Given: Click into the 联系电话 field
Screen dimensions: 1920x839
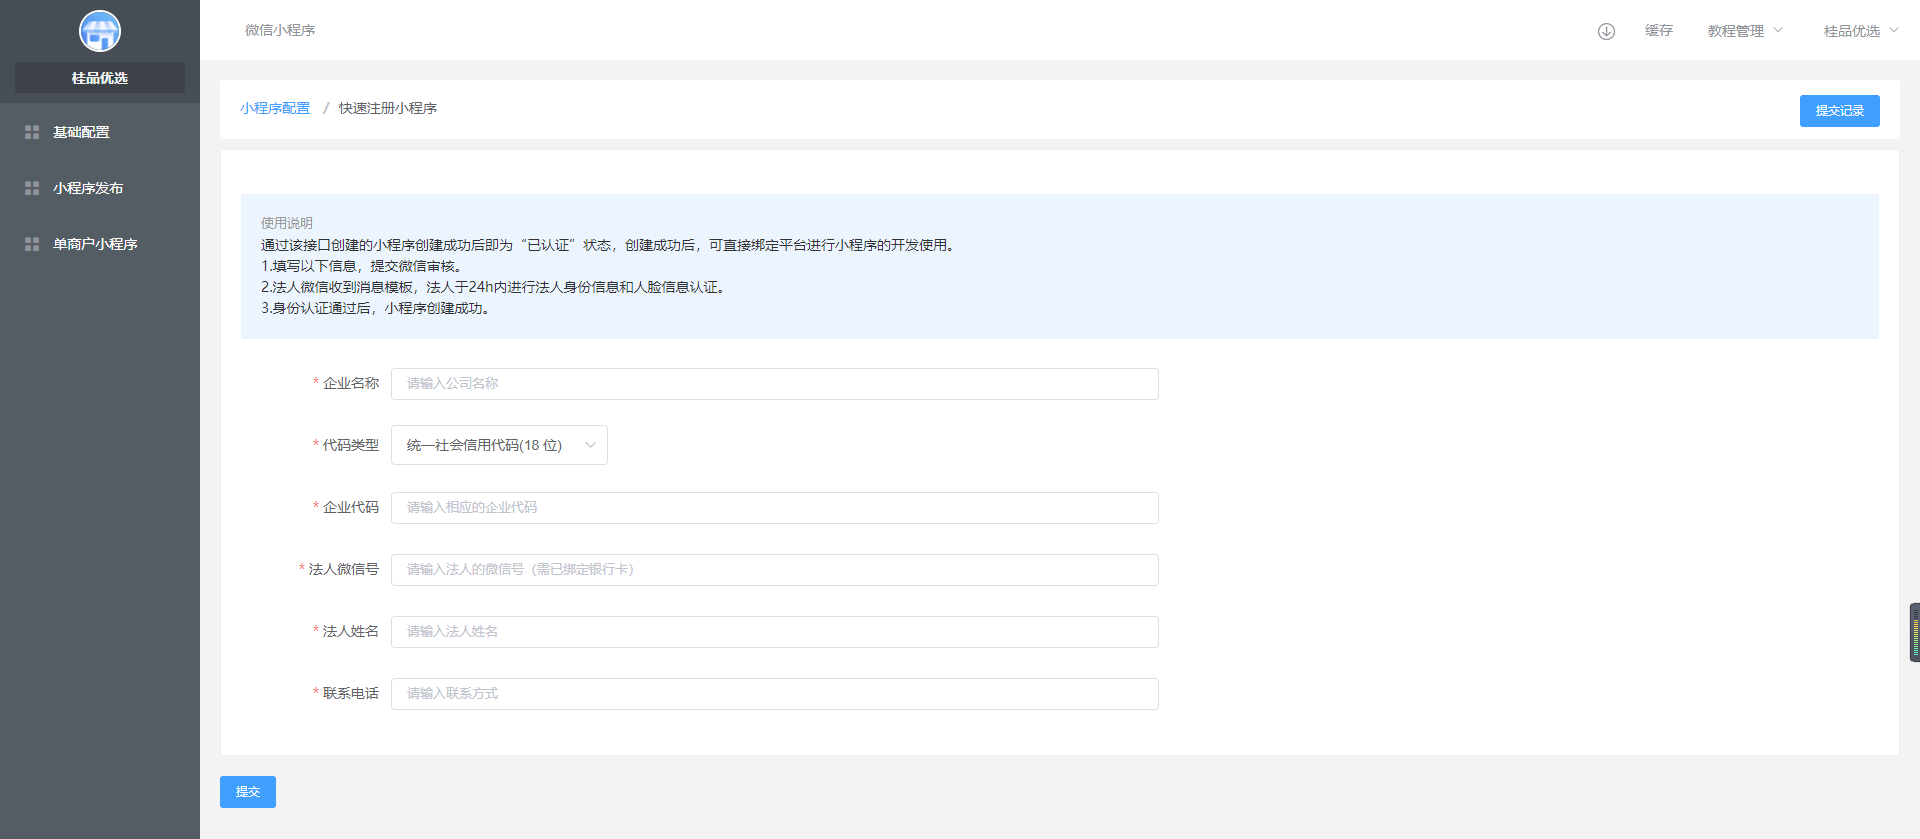Looking at the screenshot, I should (x=774, y=694).
